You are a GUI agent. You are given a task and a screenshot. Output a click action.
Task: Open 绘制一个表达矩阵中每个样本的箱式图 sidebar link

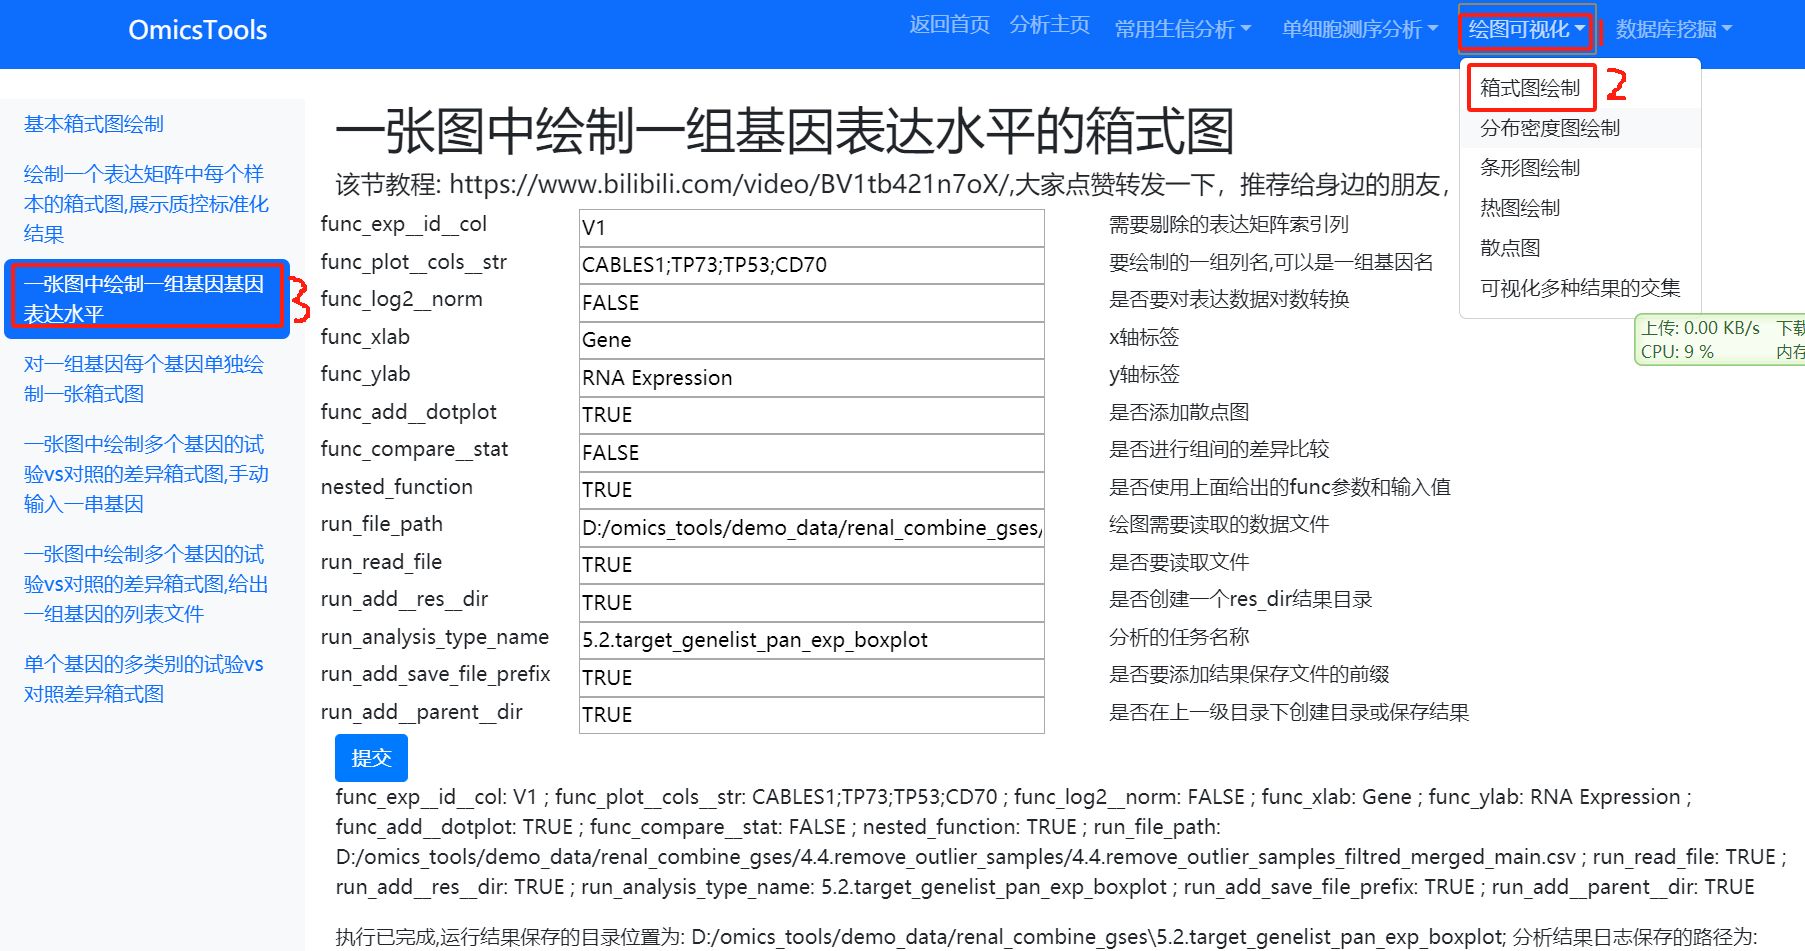(146, 204)
